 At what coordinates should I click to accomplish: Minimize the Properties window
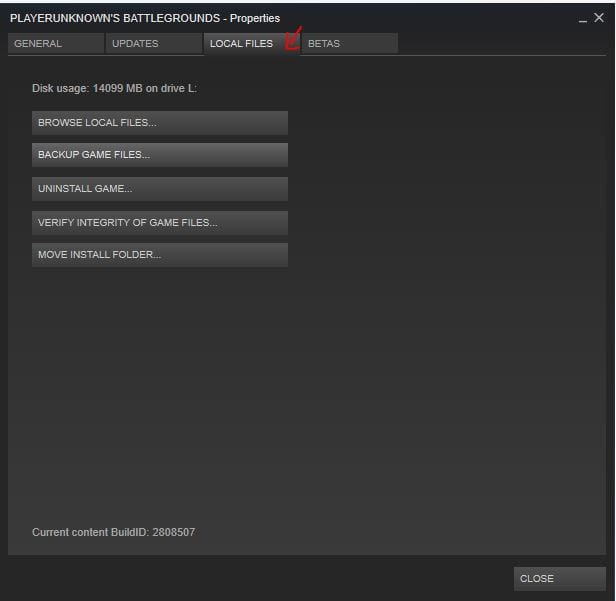tap(583, 20)
